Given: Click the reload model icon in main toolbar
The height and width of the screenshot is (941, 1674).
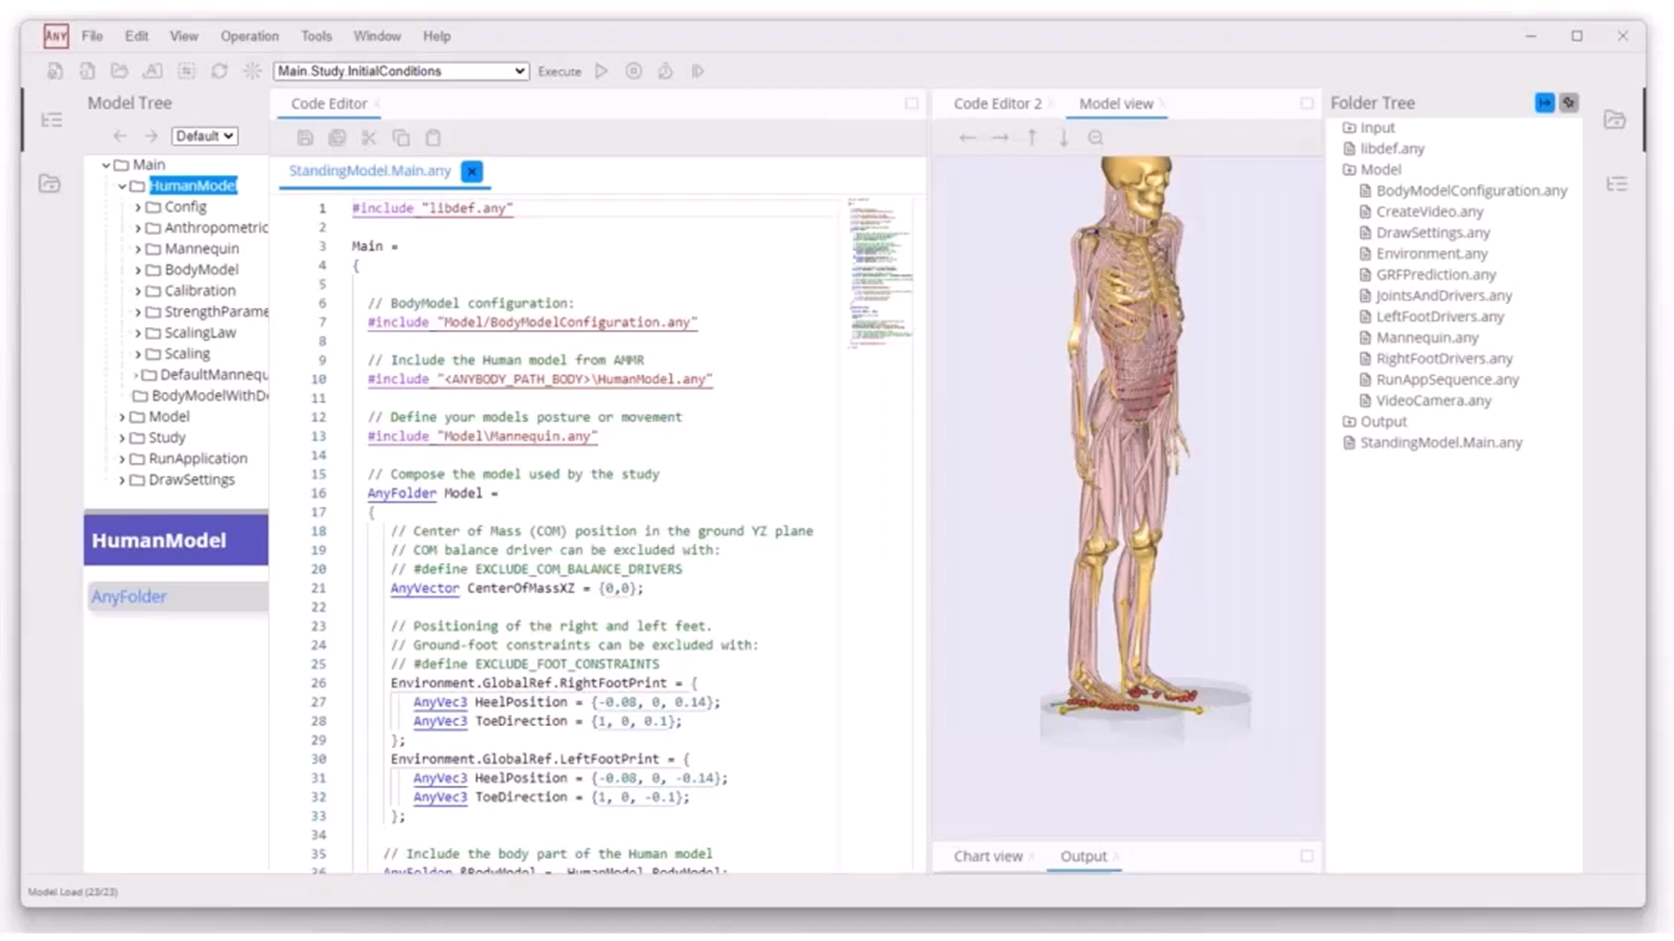Looking at the screenshot, I should (x=219, y=71).
